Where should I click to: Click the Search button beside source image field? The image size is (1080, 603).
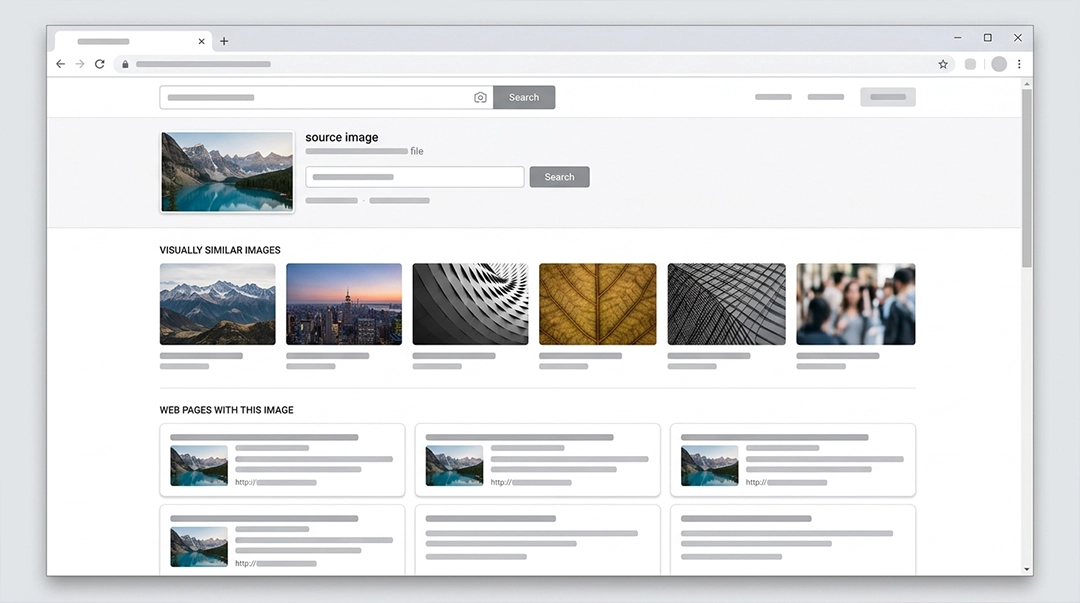[559, 177]
